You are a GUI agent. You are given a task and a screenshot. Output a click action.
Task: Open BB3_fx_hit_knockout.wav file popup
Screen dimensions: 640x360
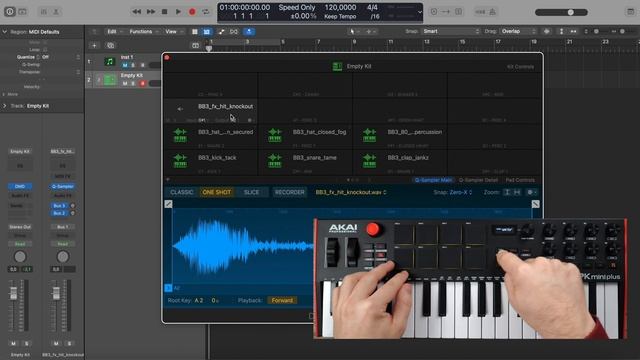[x=351, y=192]
